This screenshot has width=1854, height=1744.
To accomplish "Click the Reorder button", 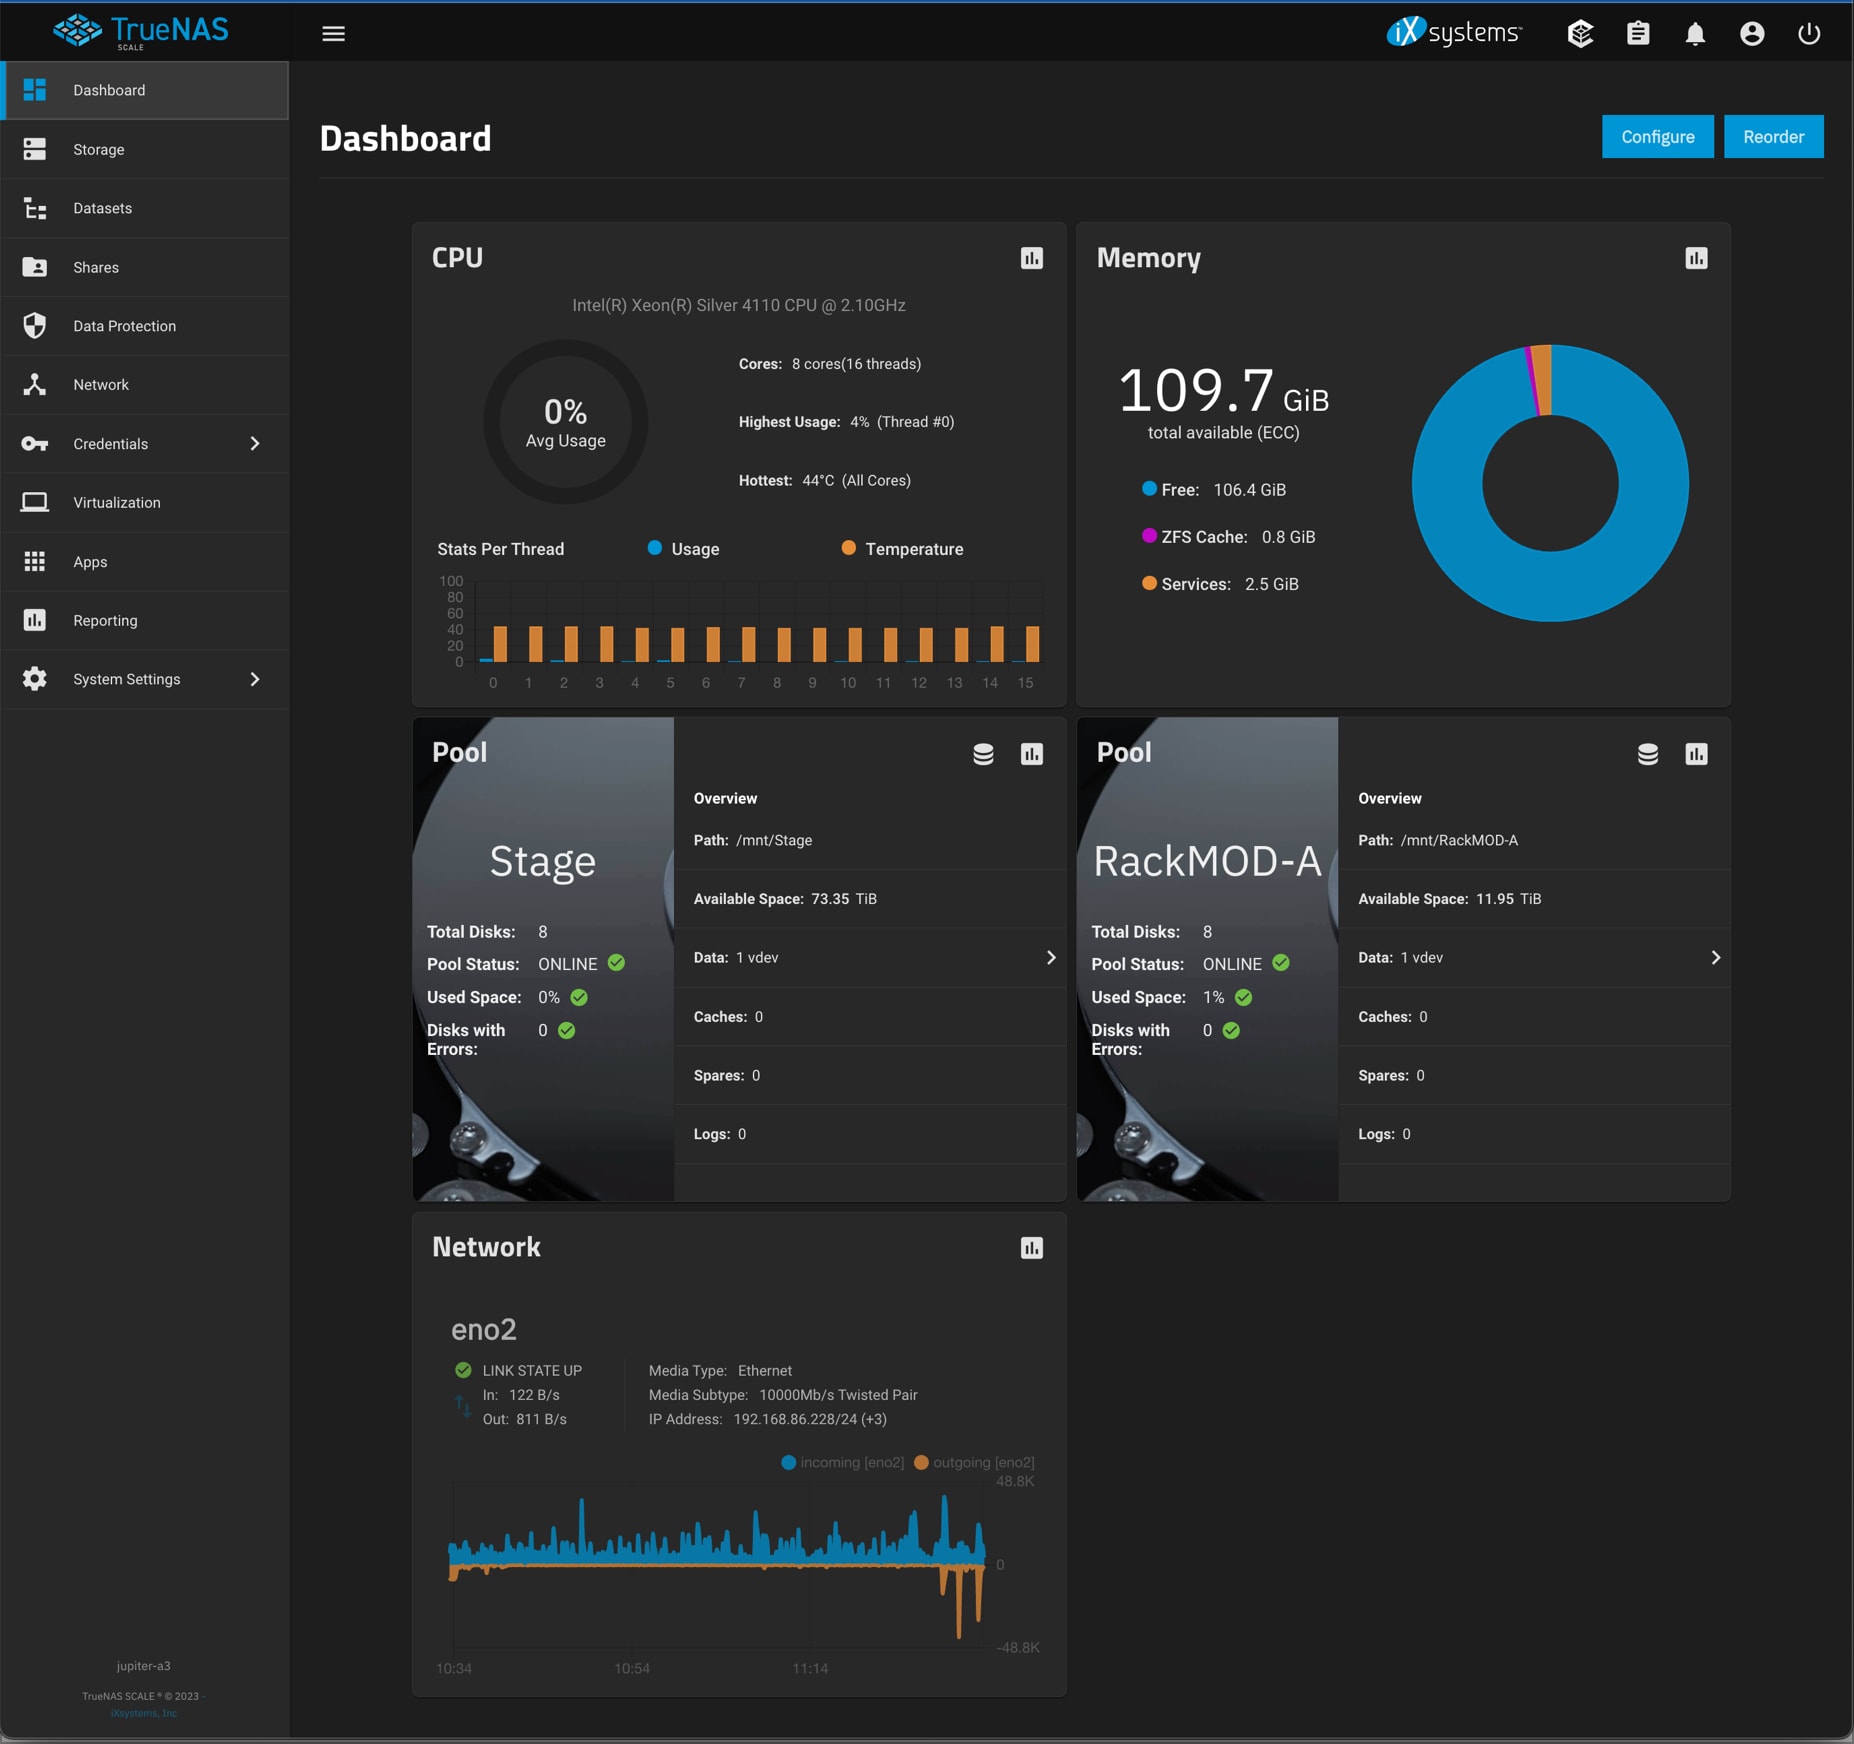I will pyautogui.click(x=1773, y=136).
